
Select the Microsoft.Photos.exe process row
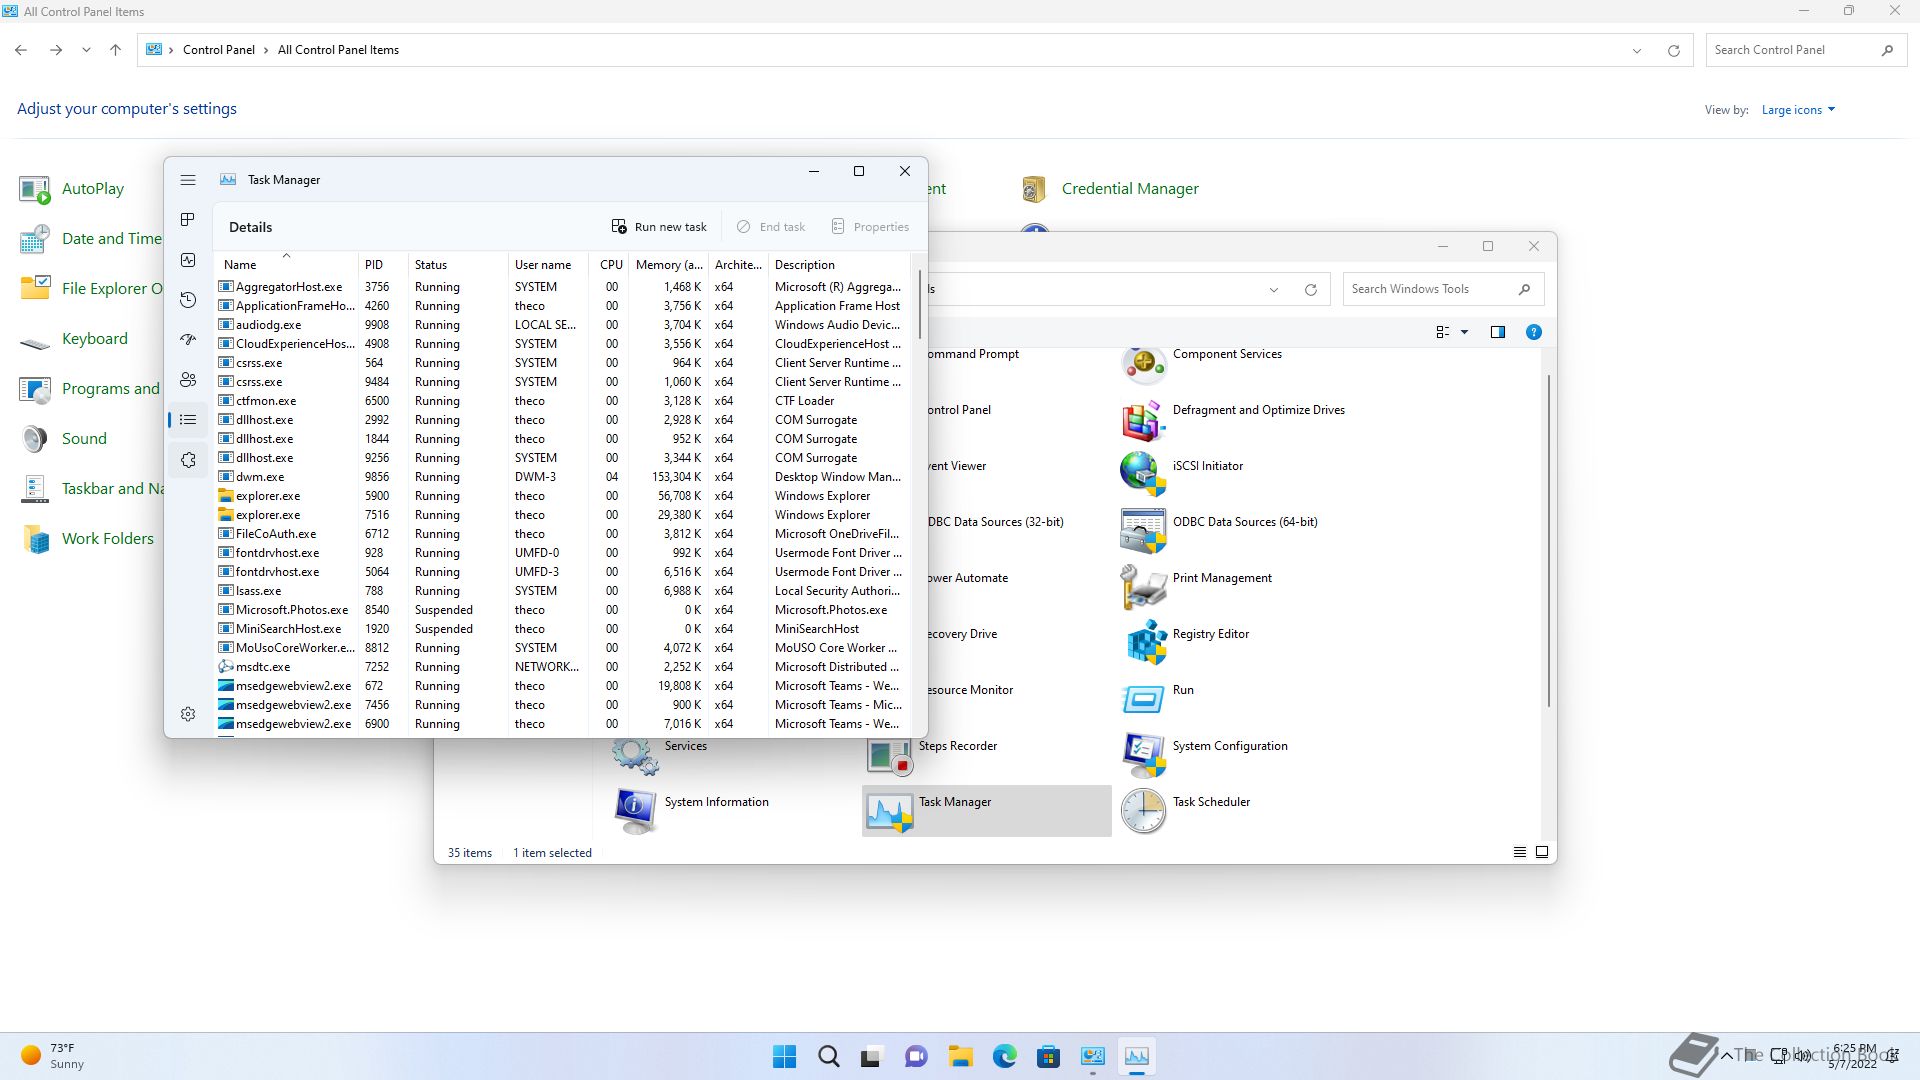click(563, 610)
